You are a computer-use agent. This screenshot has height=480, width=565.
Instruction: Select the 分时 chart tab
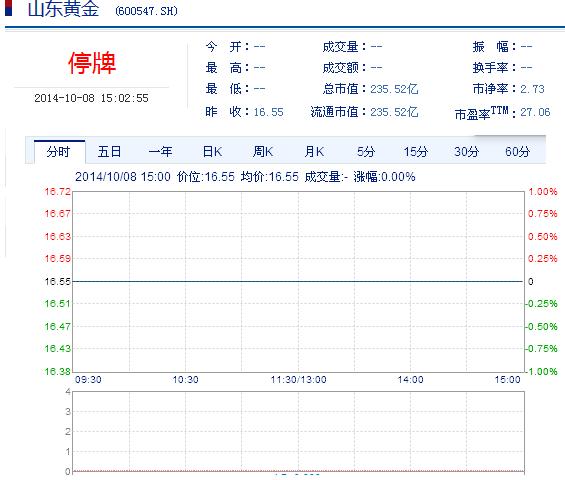(59, 152)
